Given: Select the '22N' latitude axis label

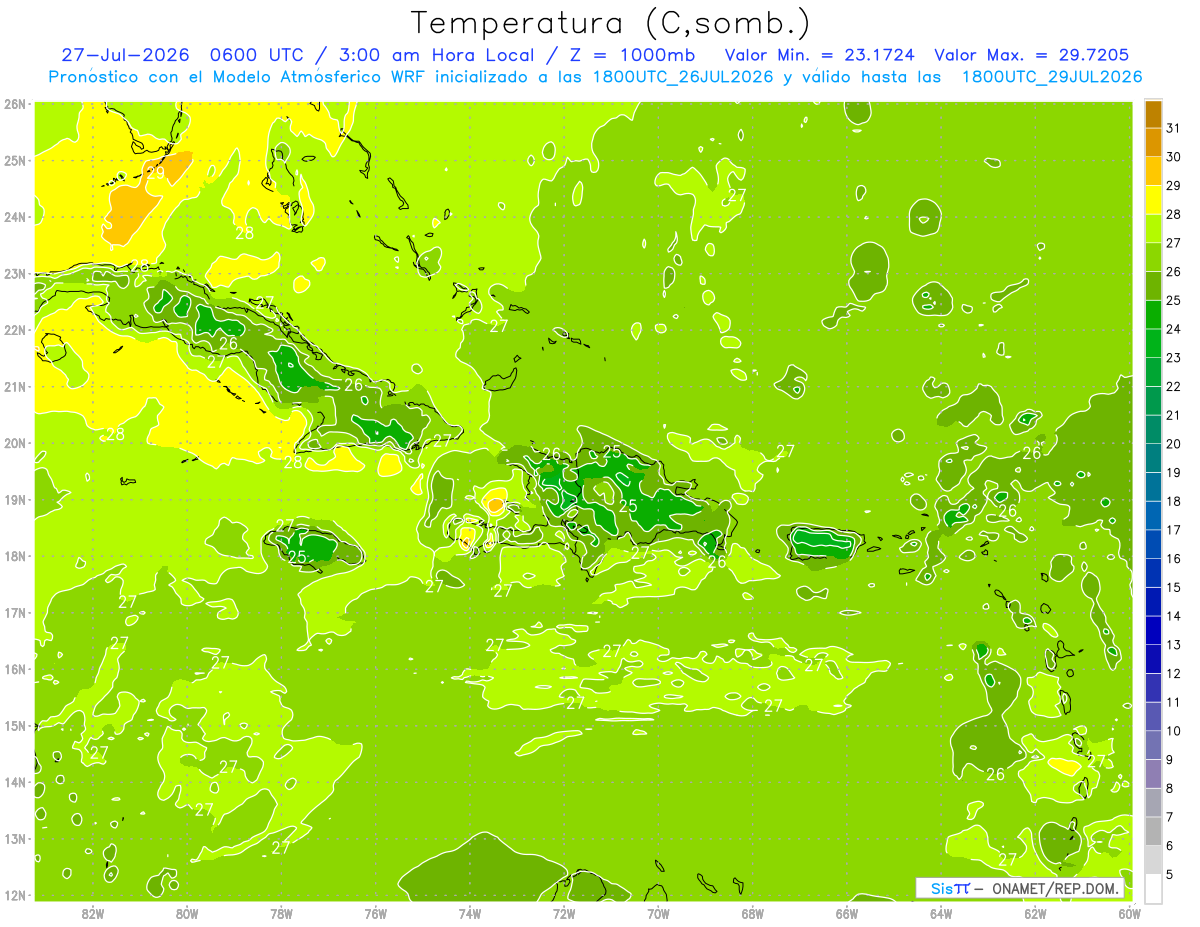Looking at the screenshot, I should pos(15,330).
